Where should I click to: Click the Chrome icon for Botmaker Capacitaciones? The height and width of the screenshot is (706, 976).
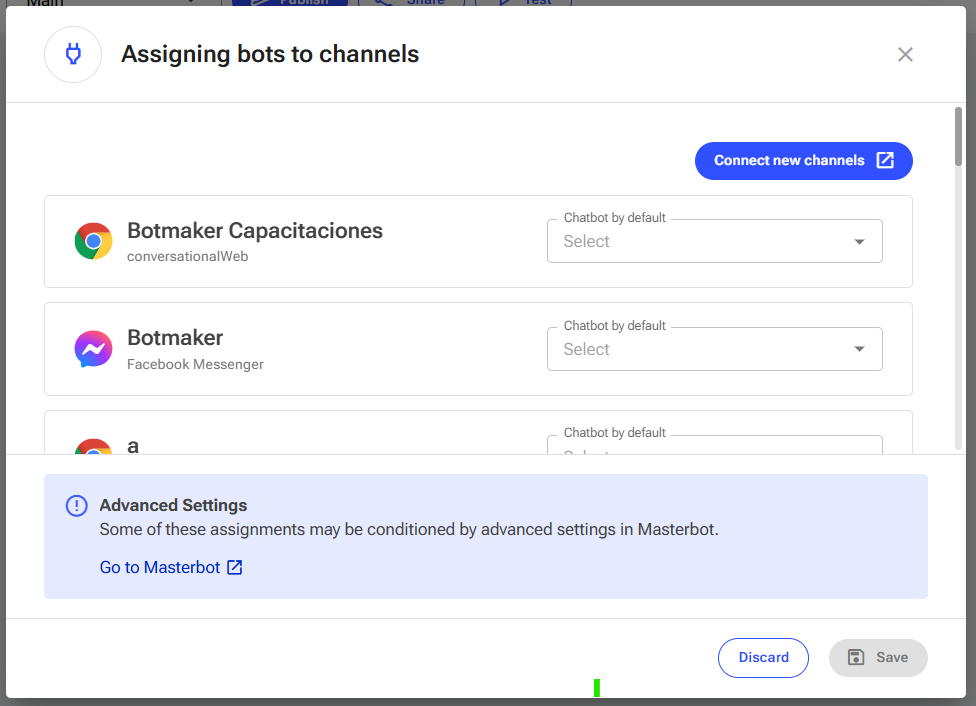(93, 241)
